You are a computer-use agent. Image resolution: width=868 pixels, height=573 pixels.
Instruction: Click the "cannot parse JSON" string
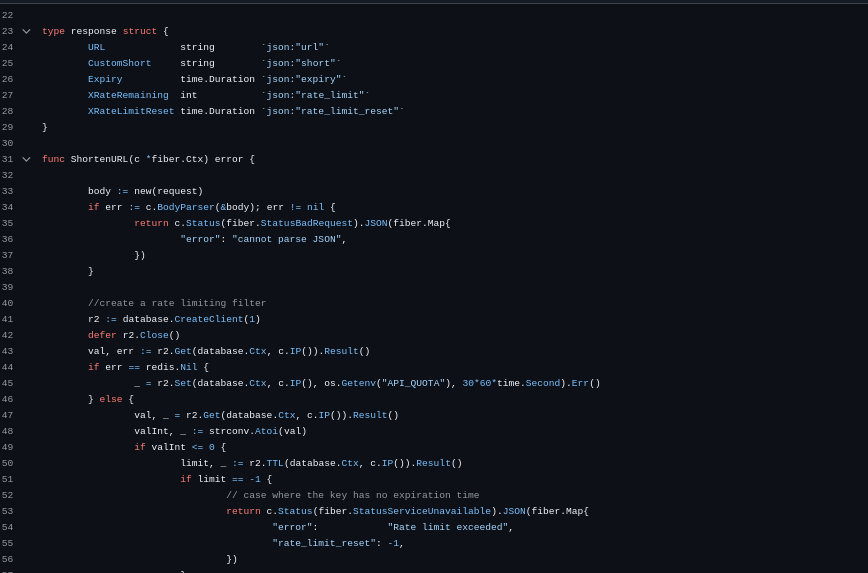click(288, 239)
